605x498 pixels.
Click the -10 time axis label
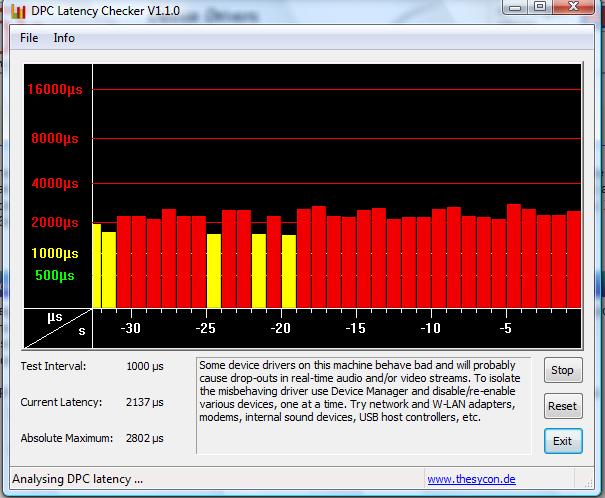click(x=430, y=328)
